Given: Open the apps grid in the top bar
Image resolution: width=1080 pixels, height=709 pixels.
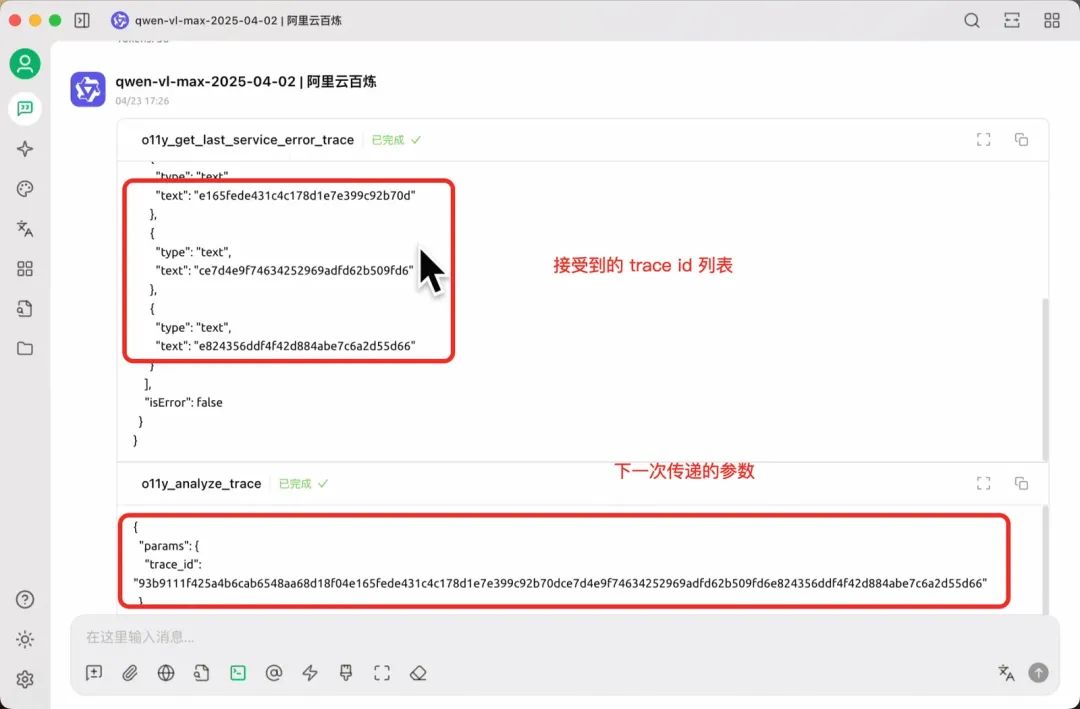Looking at the screenshot, I should point(1051,19).
